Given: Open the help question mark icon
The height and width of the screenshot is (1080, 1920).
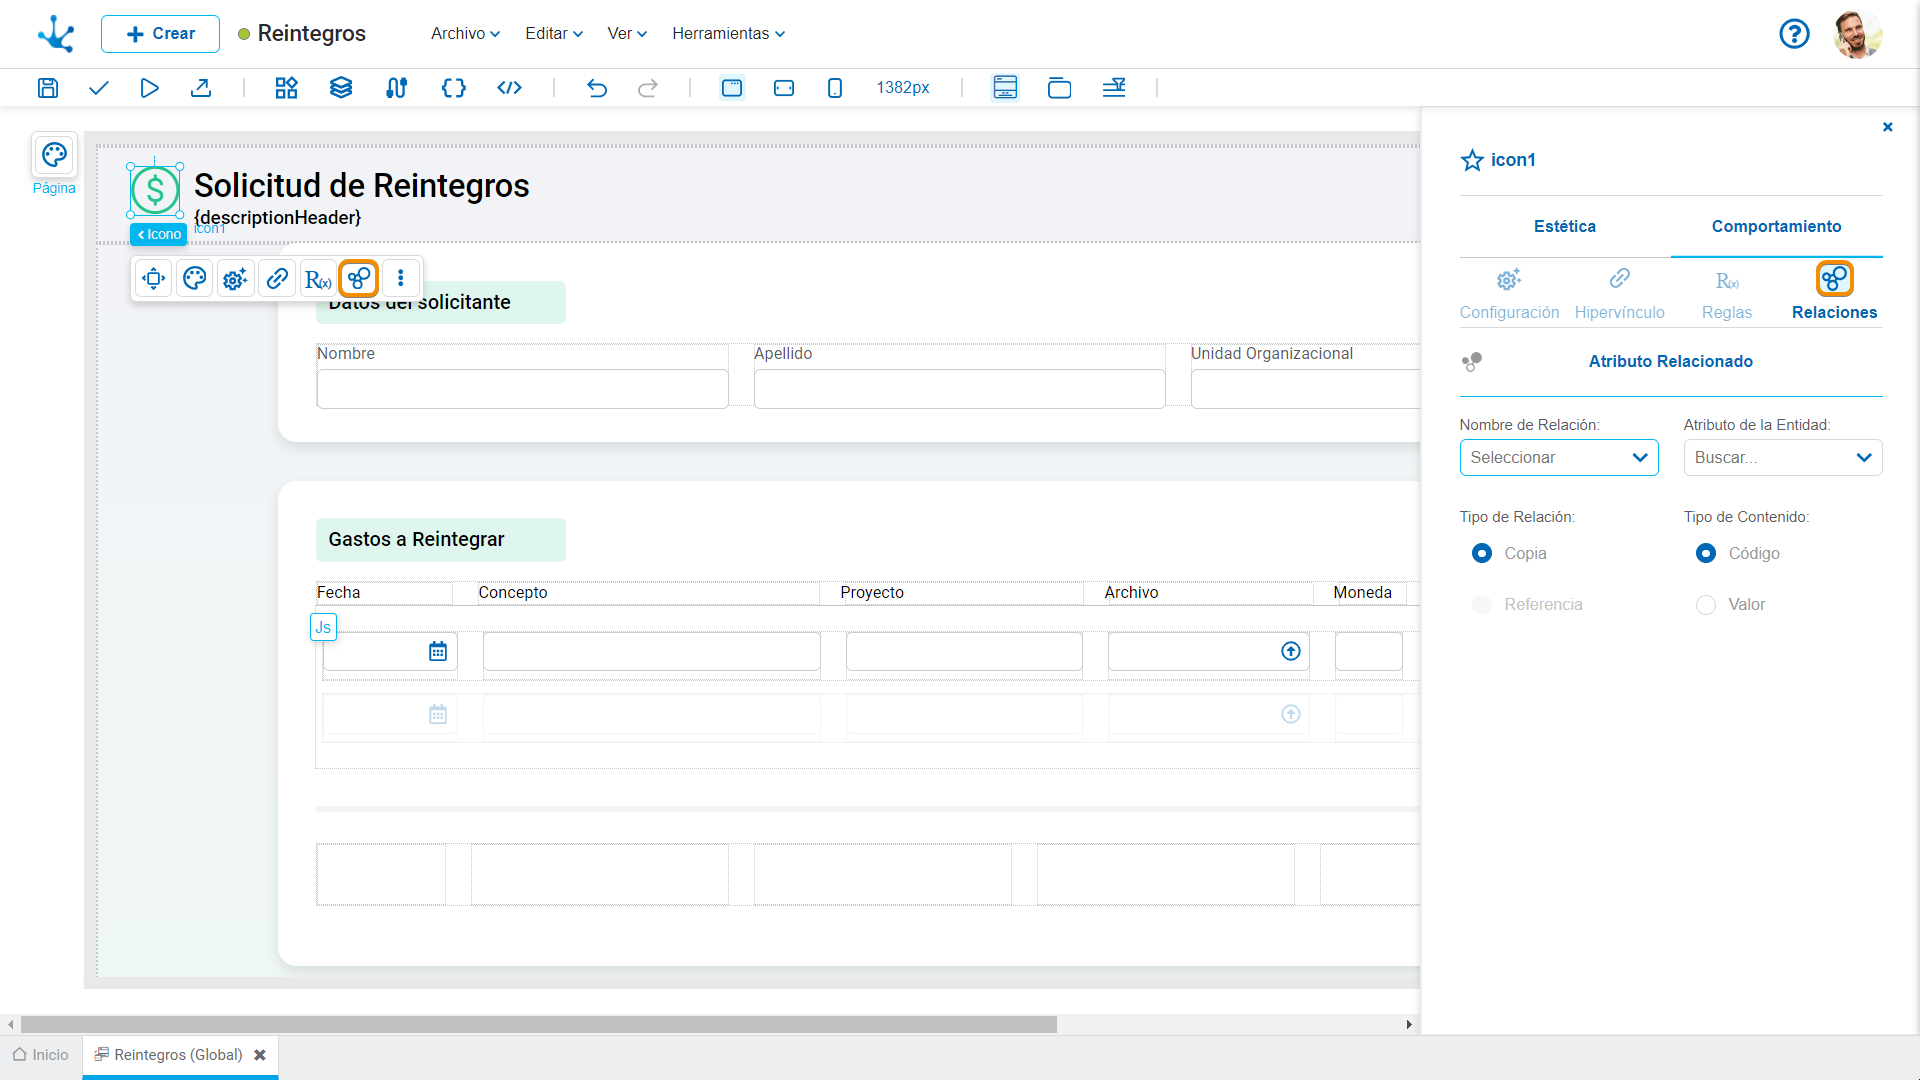Looking at the screenshot, I should click(x=1795, y=34).
